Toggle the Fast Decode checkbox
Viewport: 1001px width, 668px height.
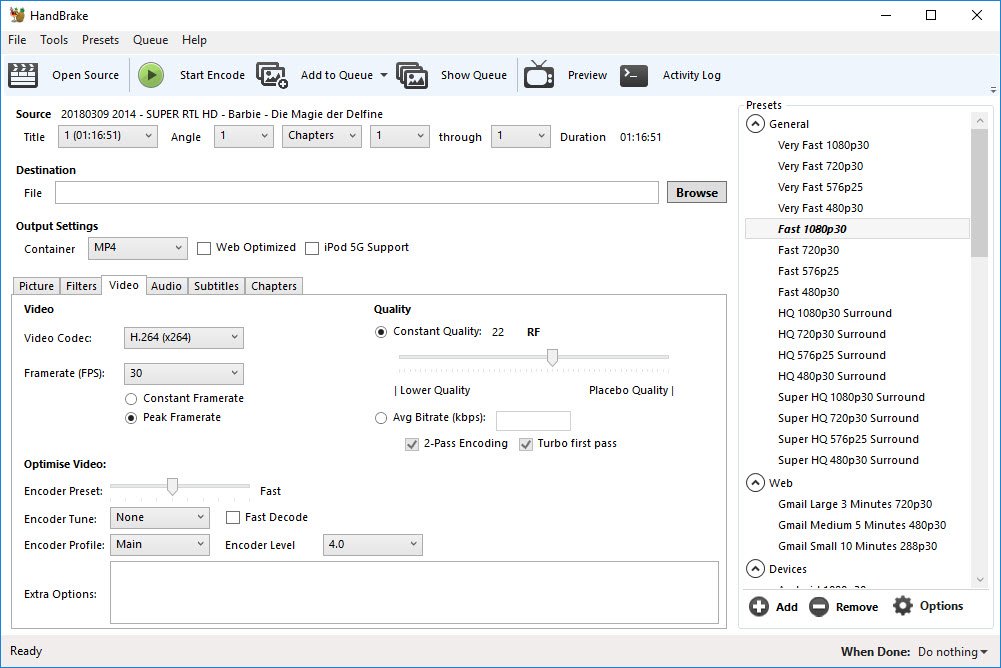(233, 518)
